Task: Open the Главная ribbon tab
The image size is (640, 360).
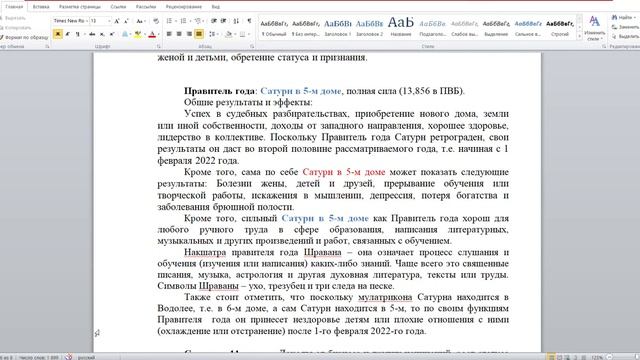Action: point(14,7)
